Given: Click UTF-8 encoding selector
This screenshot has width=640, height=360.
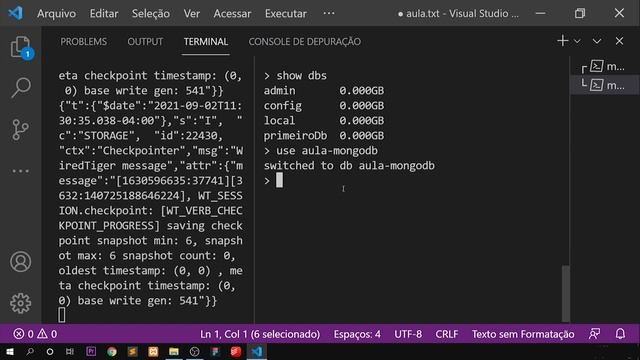Looking at the screenshot, I should pyautogui.click(x=408, y=334).
